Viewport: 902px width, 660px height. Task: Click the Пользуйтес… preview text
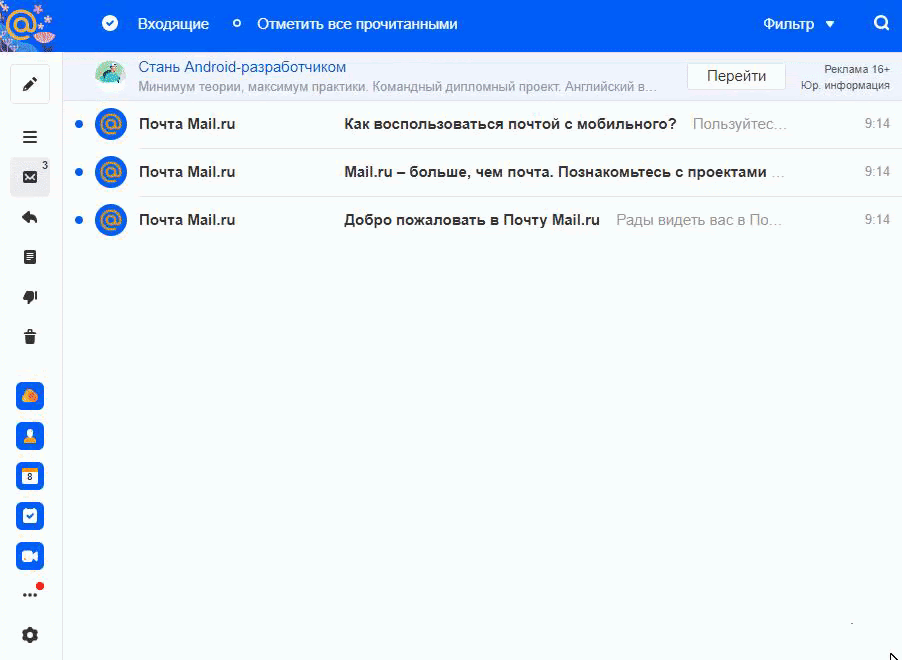click(x=739, y=124)
